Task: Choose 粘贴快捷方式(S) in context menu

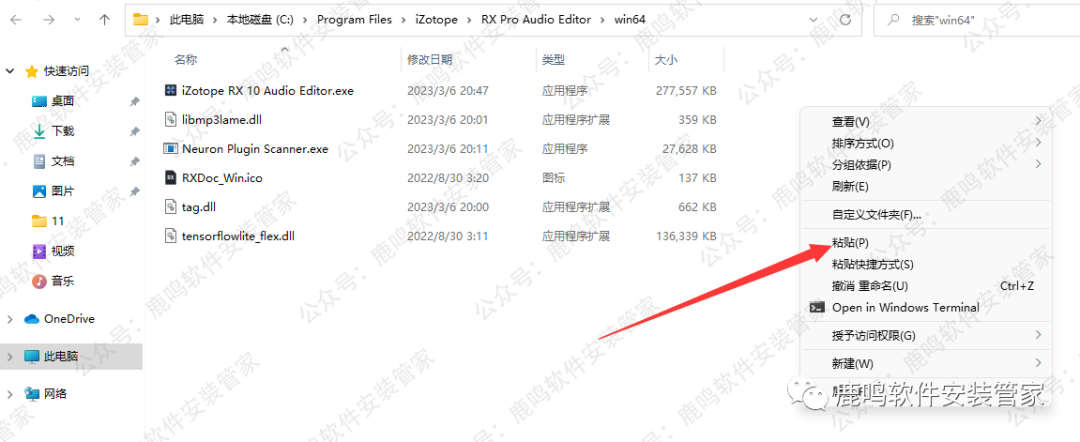Action: click(x=925, y=264)
